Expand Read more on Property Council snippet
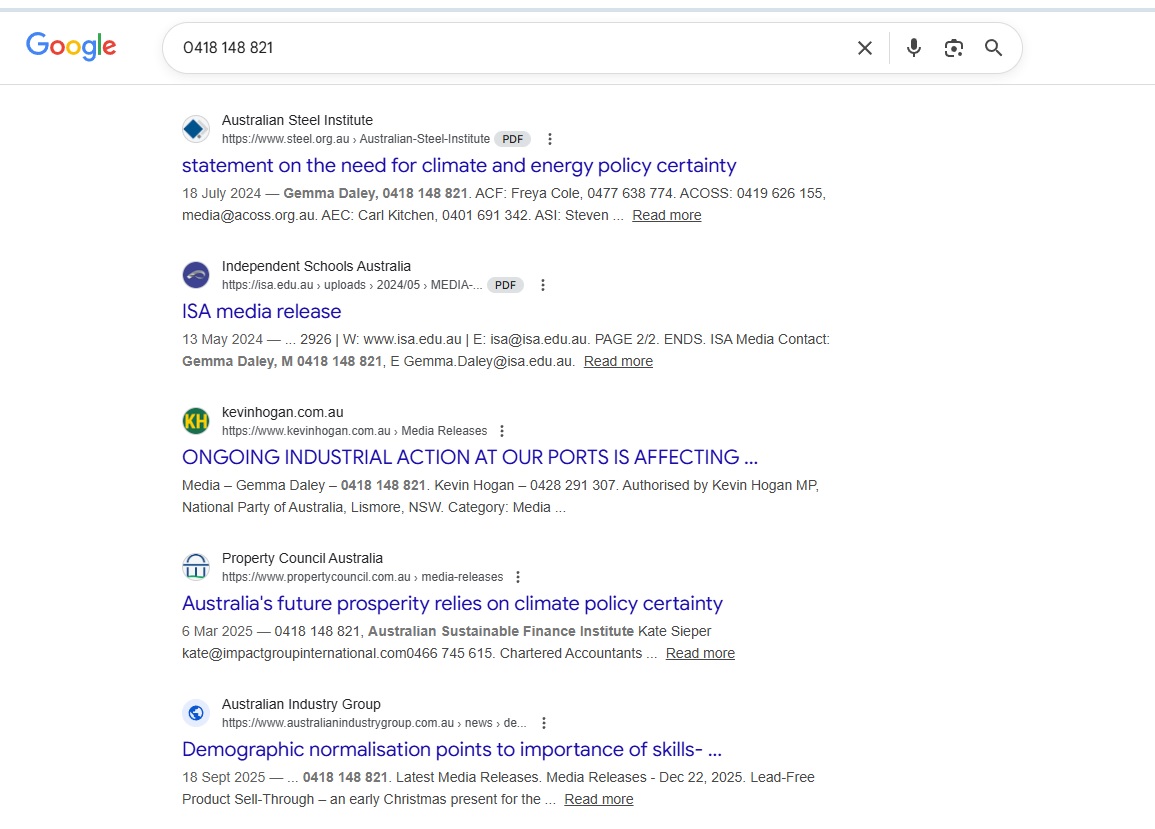The height and width of the screenshot is (829, 1155). click(x=700, y=653)
